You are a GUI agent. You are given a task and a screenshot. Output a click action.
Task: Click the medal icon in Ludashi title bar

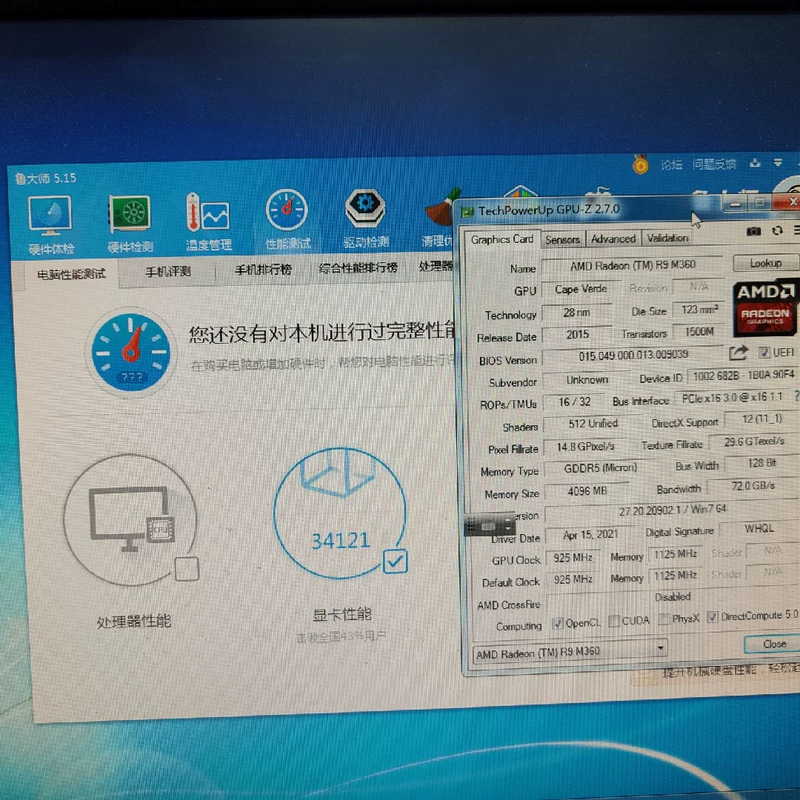[x=640, y=165]
